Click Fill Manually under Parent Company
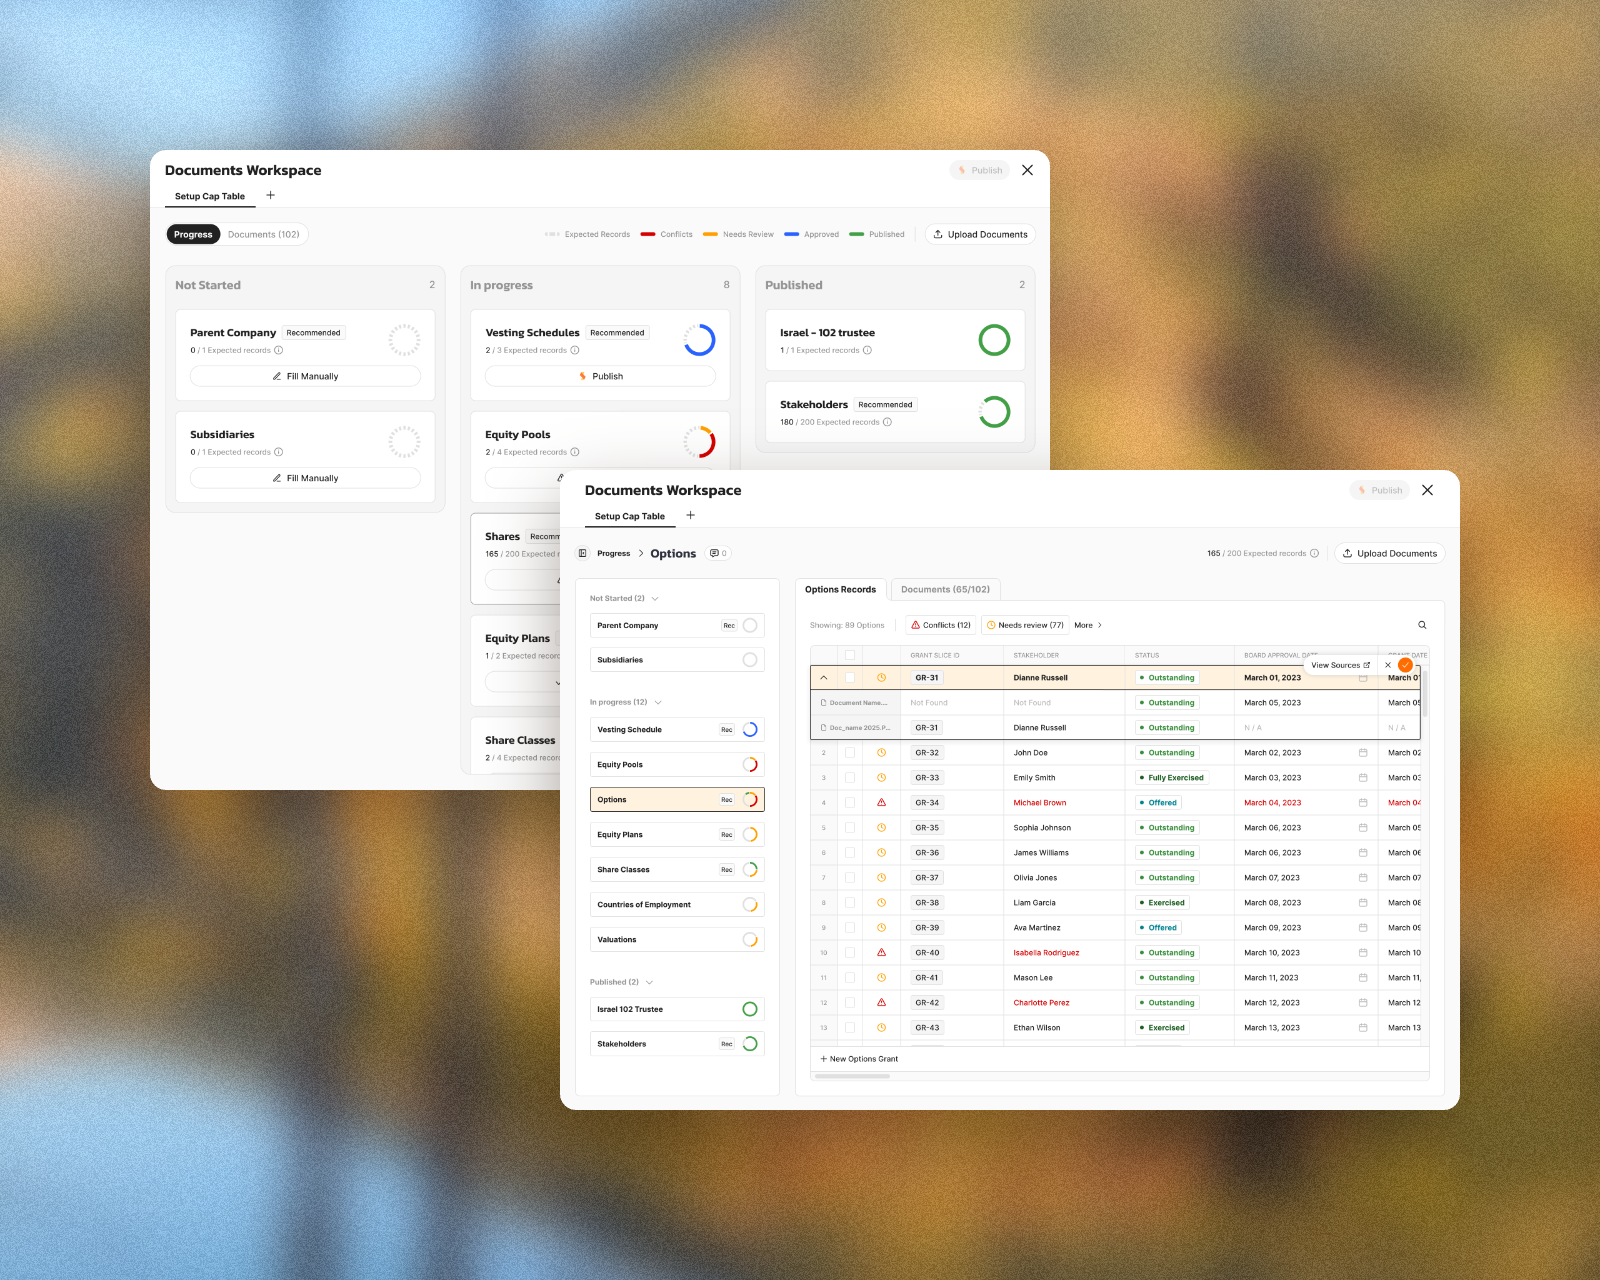 305,376
